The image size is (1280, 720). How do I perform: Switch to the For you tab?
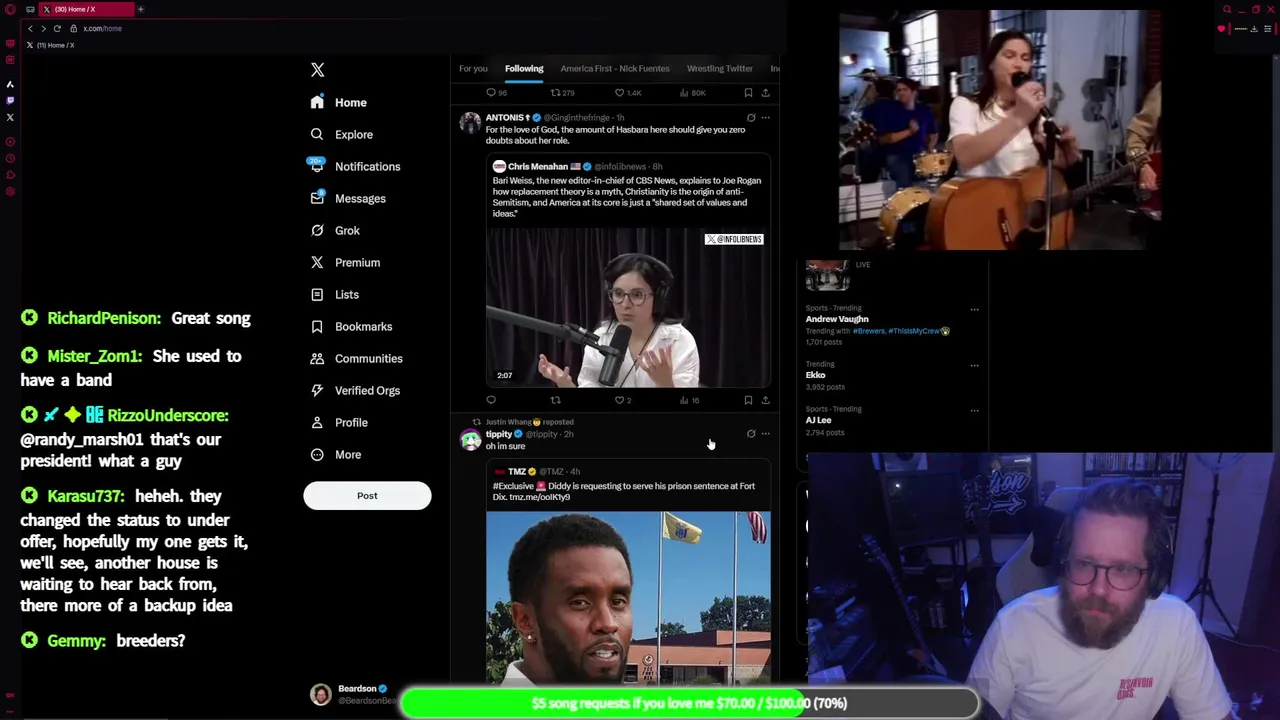473,68
